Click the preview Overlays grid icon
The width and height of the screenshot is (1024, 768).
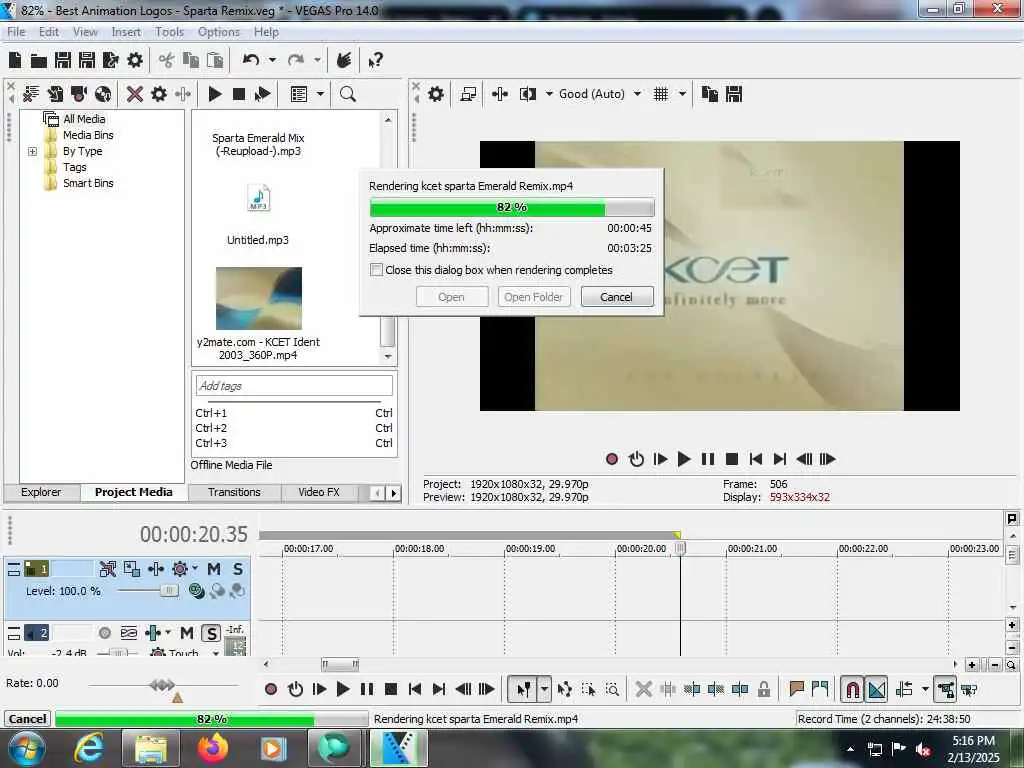661,94
